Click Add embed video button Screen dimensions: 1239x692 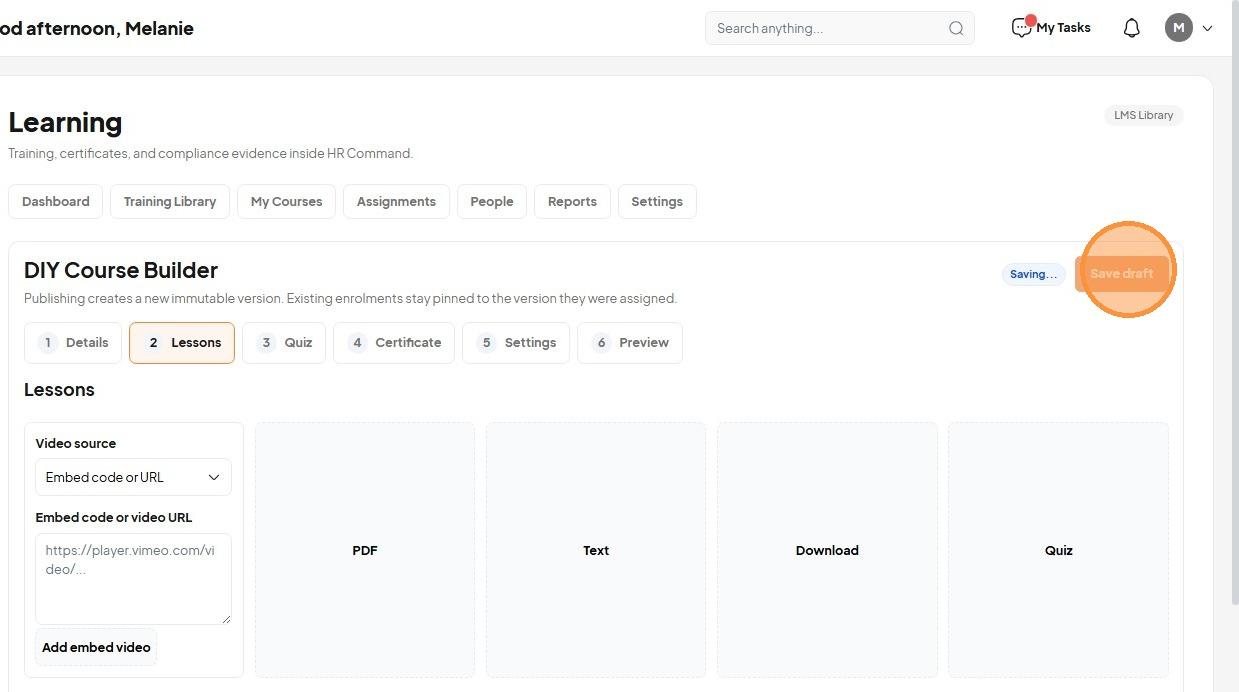[96, 647]
